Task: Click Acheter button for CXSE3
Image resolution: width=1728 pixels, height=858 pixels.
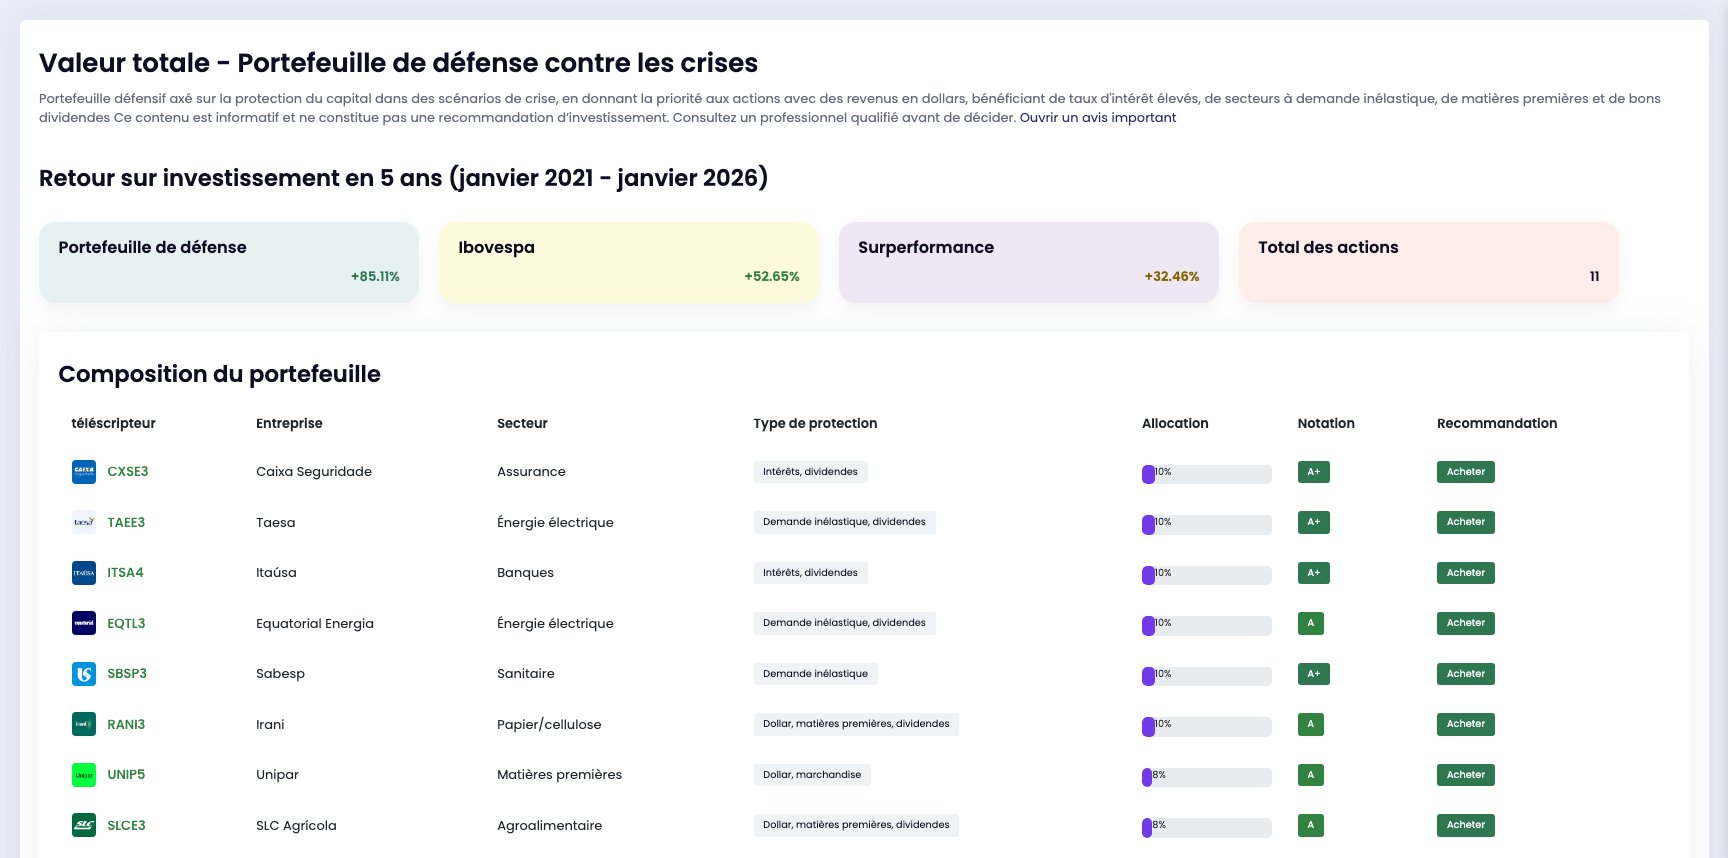Action: pyautogui.click(x=1465, y=472)
